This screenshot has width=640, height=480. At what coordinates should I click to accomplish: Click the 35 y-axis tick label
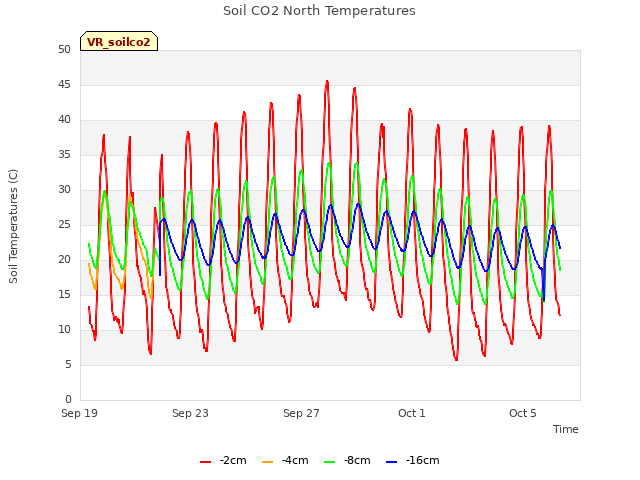point(64,154)
